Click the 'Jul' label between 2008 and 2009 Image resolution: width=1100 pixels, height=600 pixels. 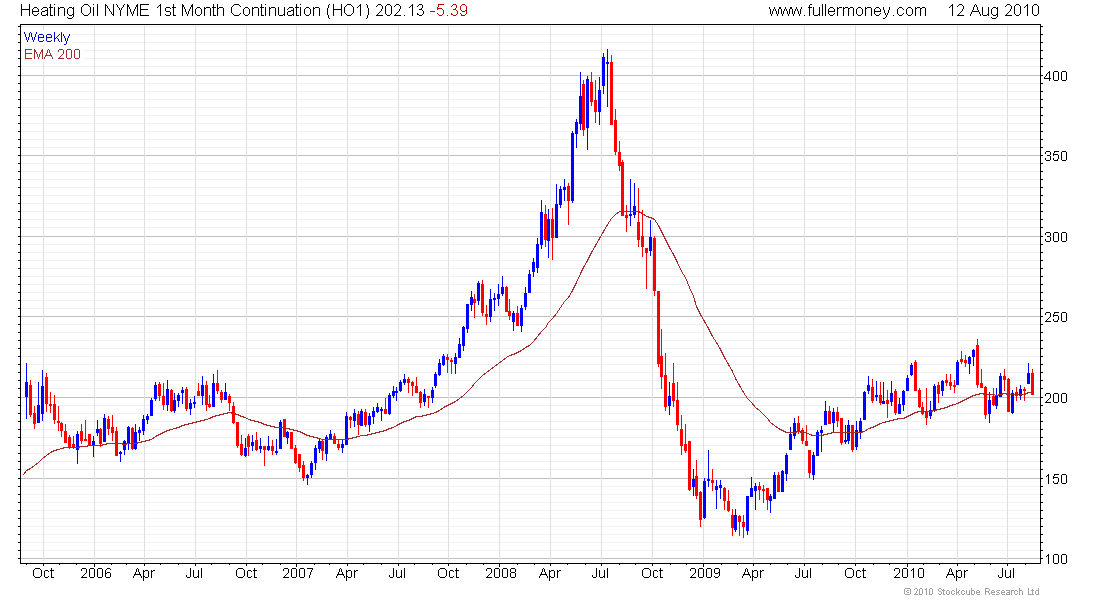(x=601, y=573)
